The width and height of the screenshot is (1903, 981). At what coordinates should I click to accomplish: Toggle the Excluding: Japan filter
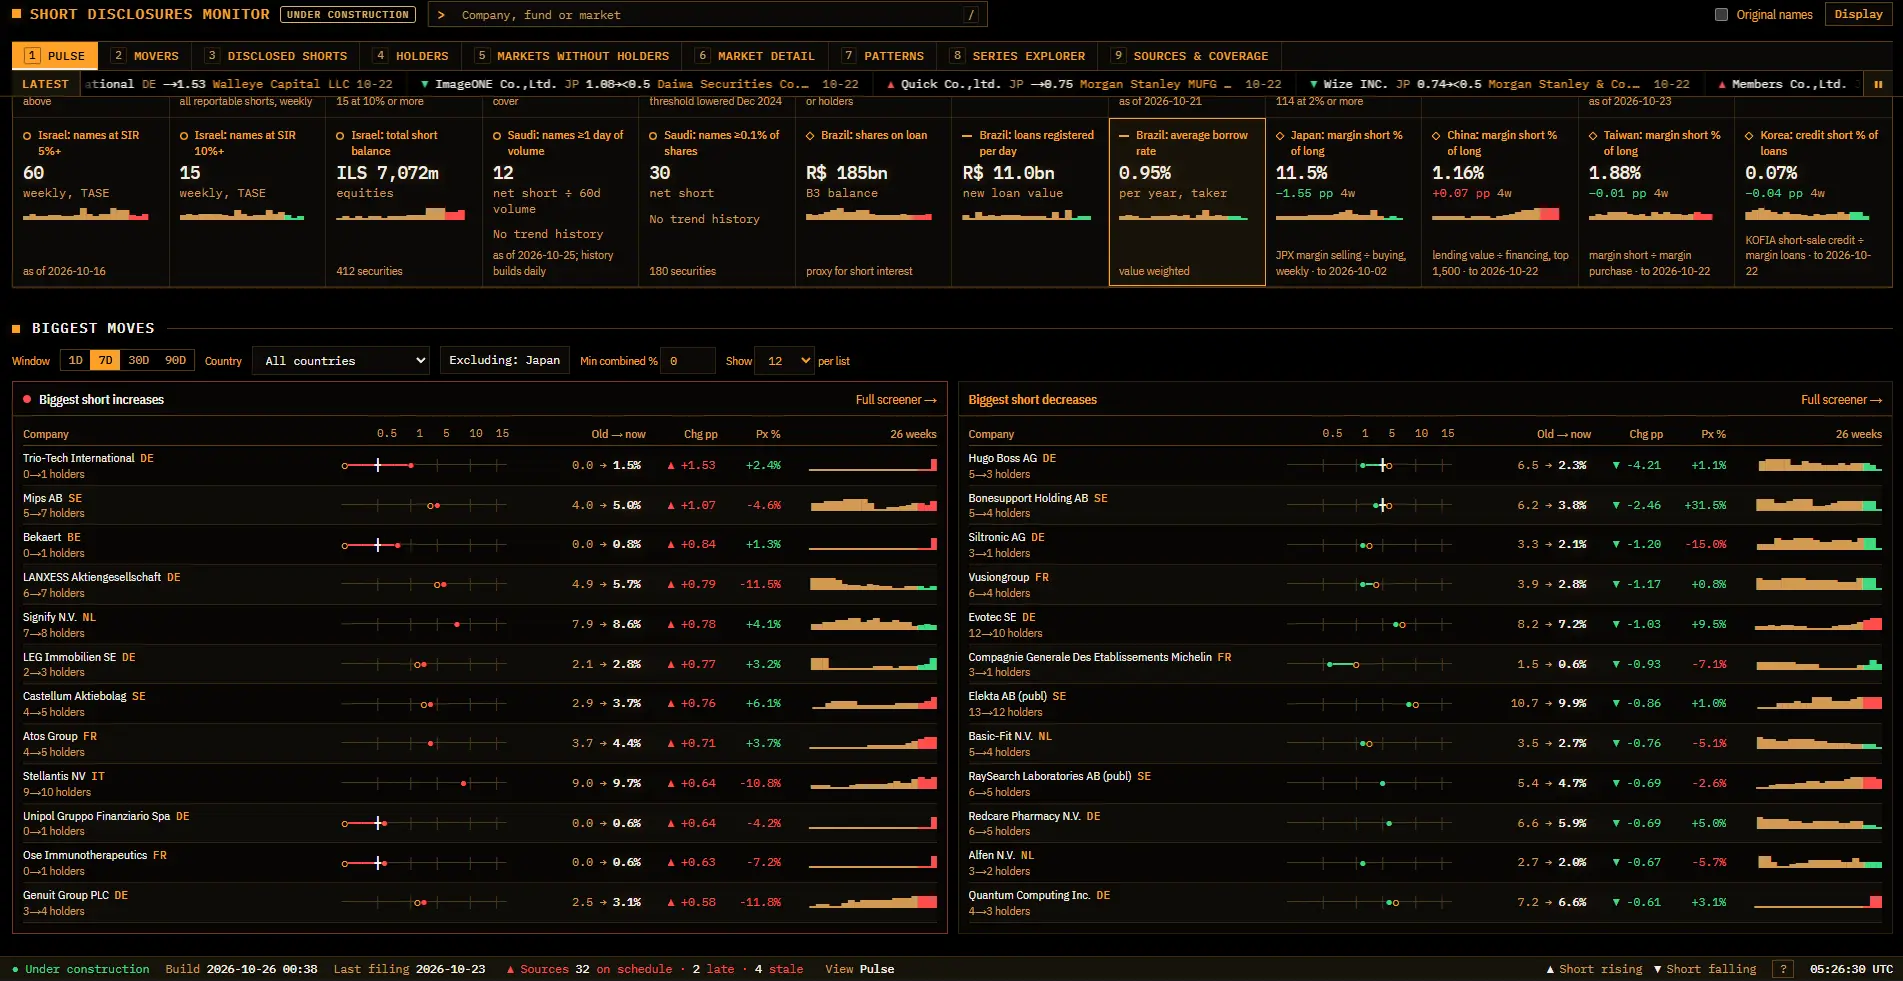[x=504, y=360]
